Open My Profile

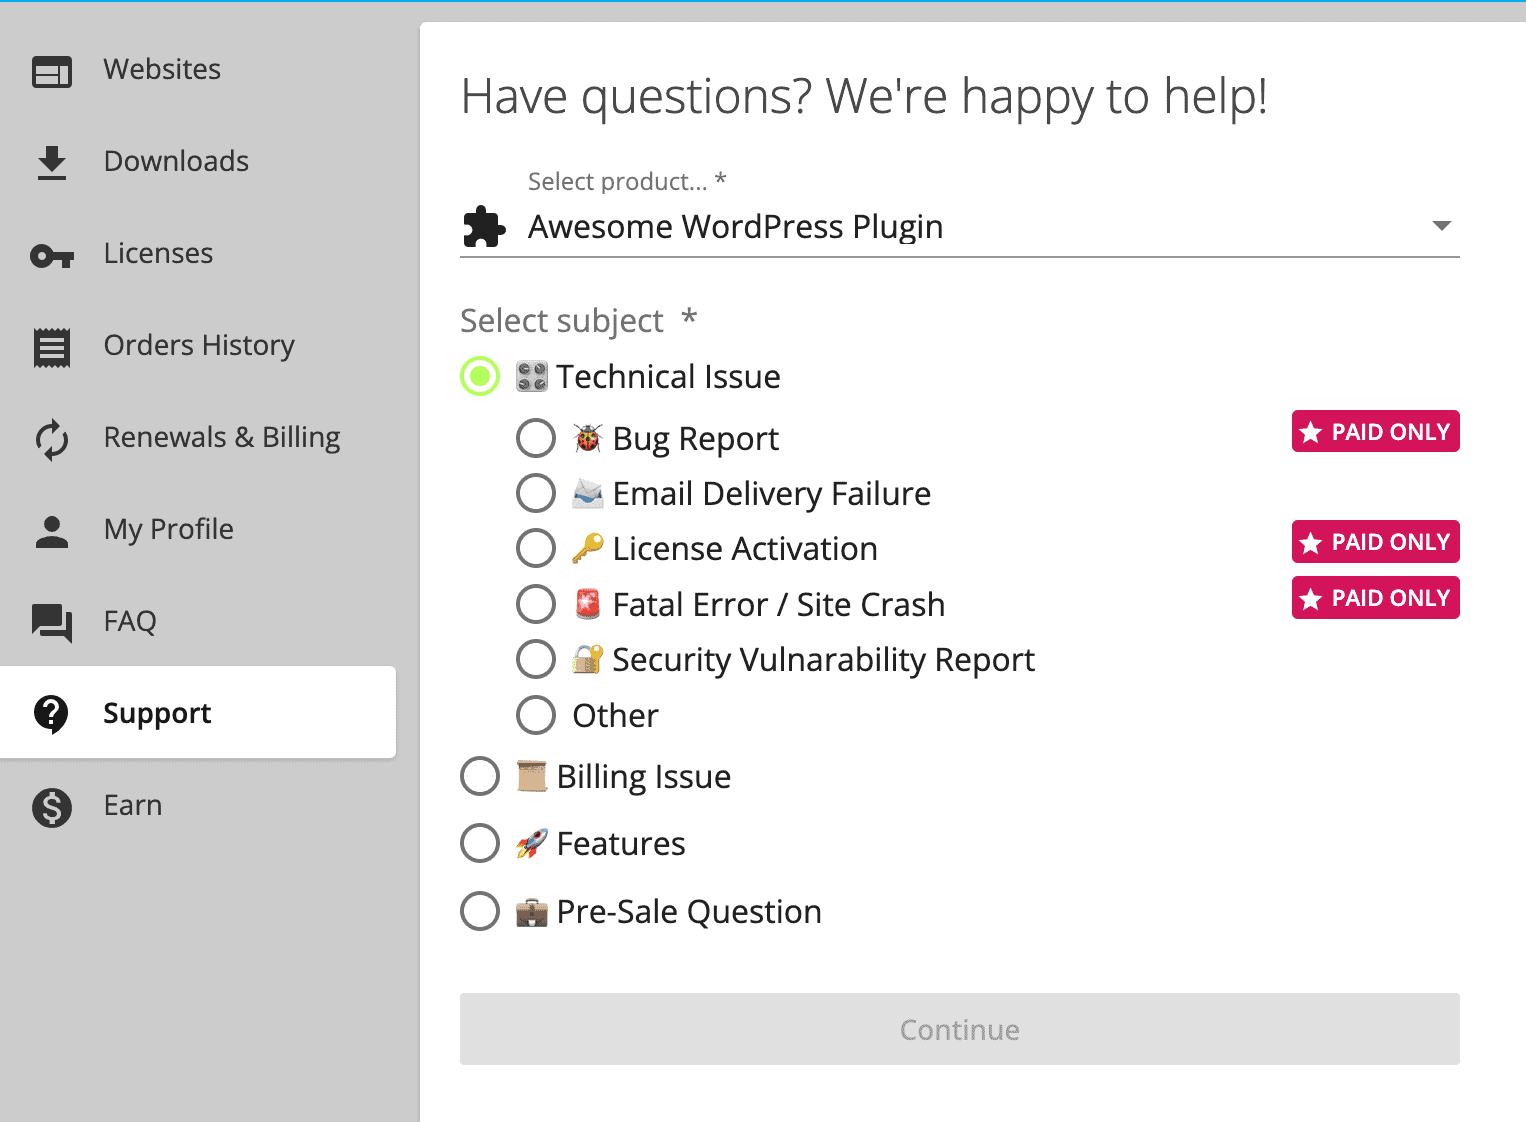click(198, 530)
